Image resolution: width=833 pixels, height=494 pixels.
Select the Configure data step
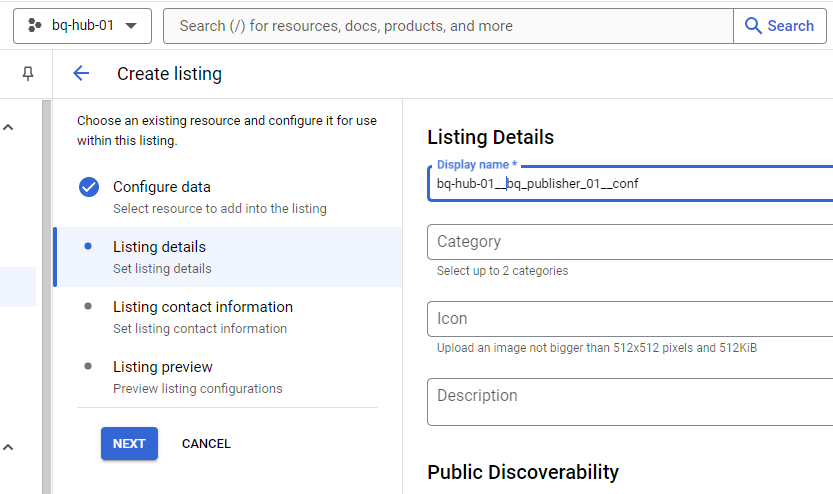(162, 187)
